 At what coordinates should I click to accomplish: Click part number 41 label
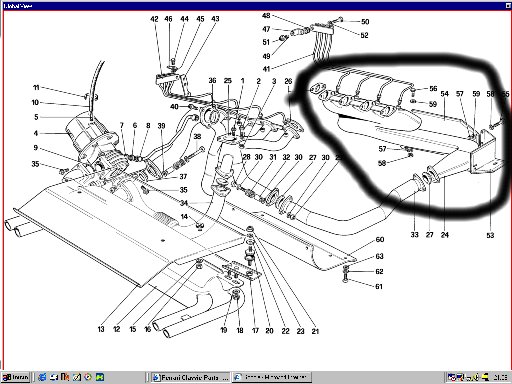[x=266, y=69]
